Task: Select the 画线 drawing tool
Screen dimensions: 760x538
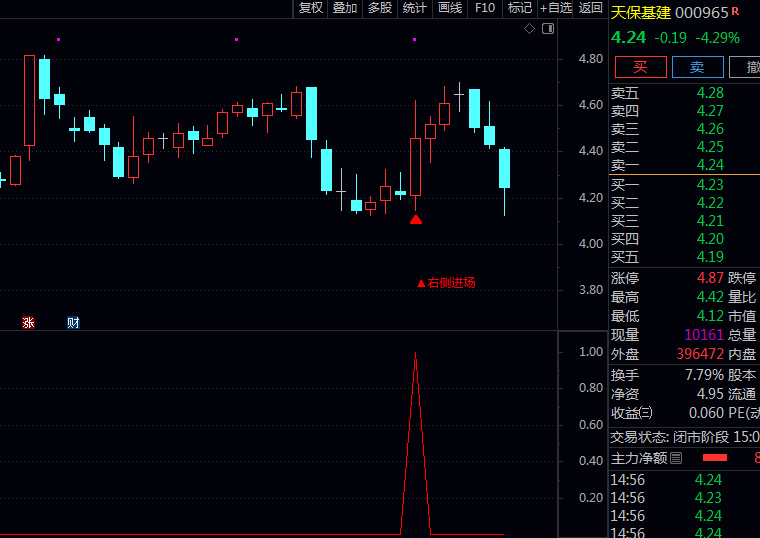Action: [450, 8]
